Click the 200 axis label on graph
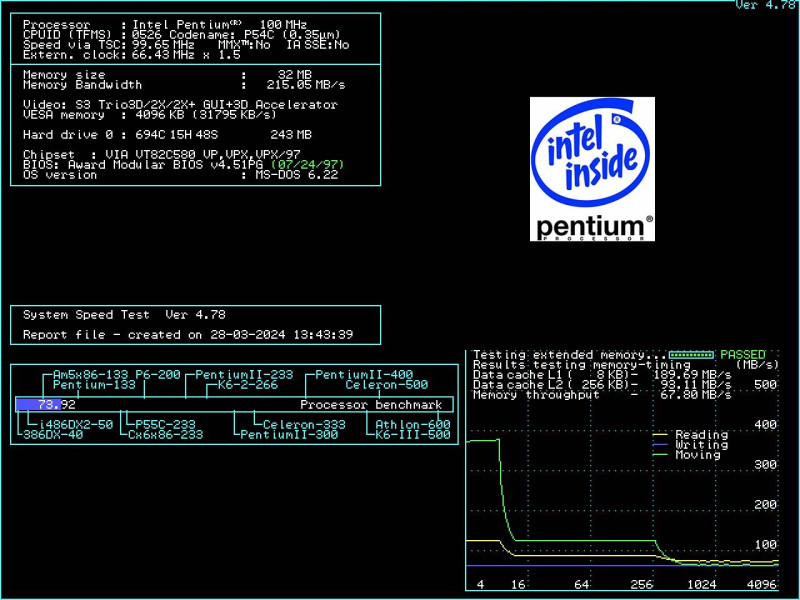This screenshot has width=800, height=600. coord(766,505)
